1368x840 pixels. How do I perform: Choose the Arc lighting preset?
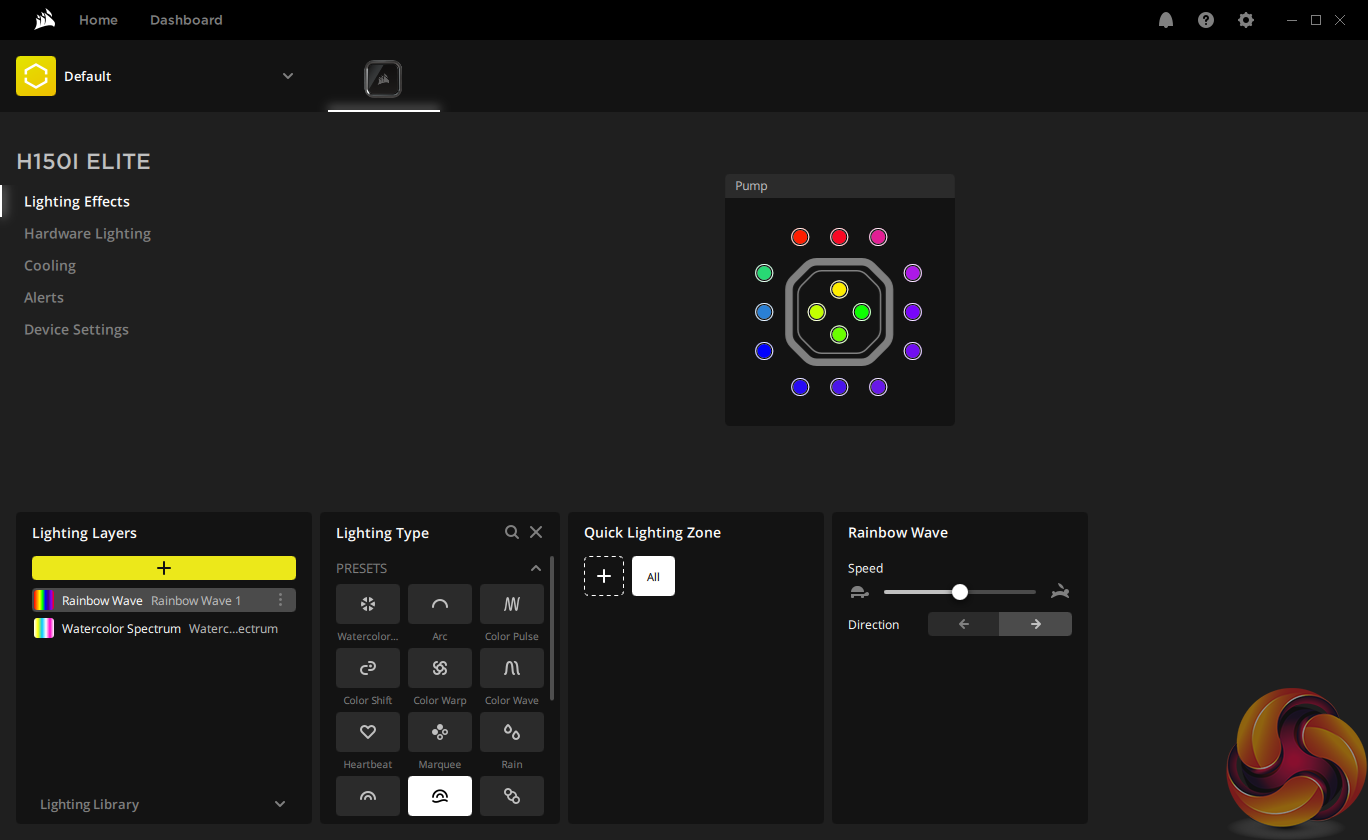pos(440,604)
